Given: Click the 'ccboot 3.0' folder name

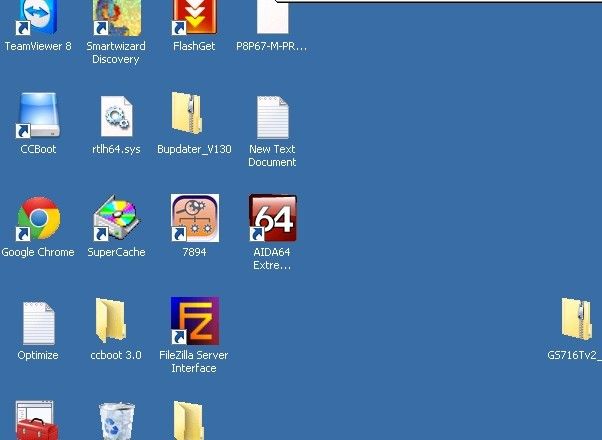Looking at the screenshot, I should [x=116, y=355].
